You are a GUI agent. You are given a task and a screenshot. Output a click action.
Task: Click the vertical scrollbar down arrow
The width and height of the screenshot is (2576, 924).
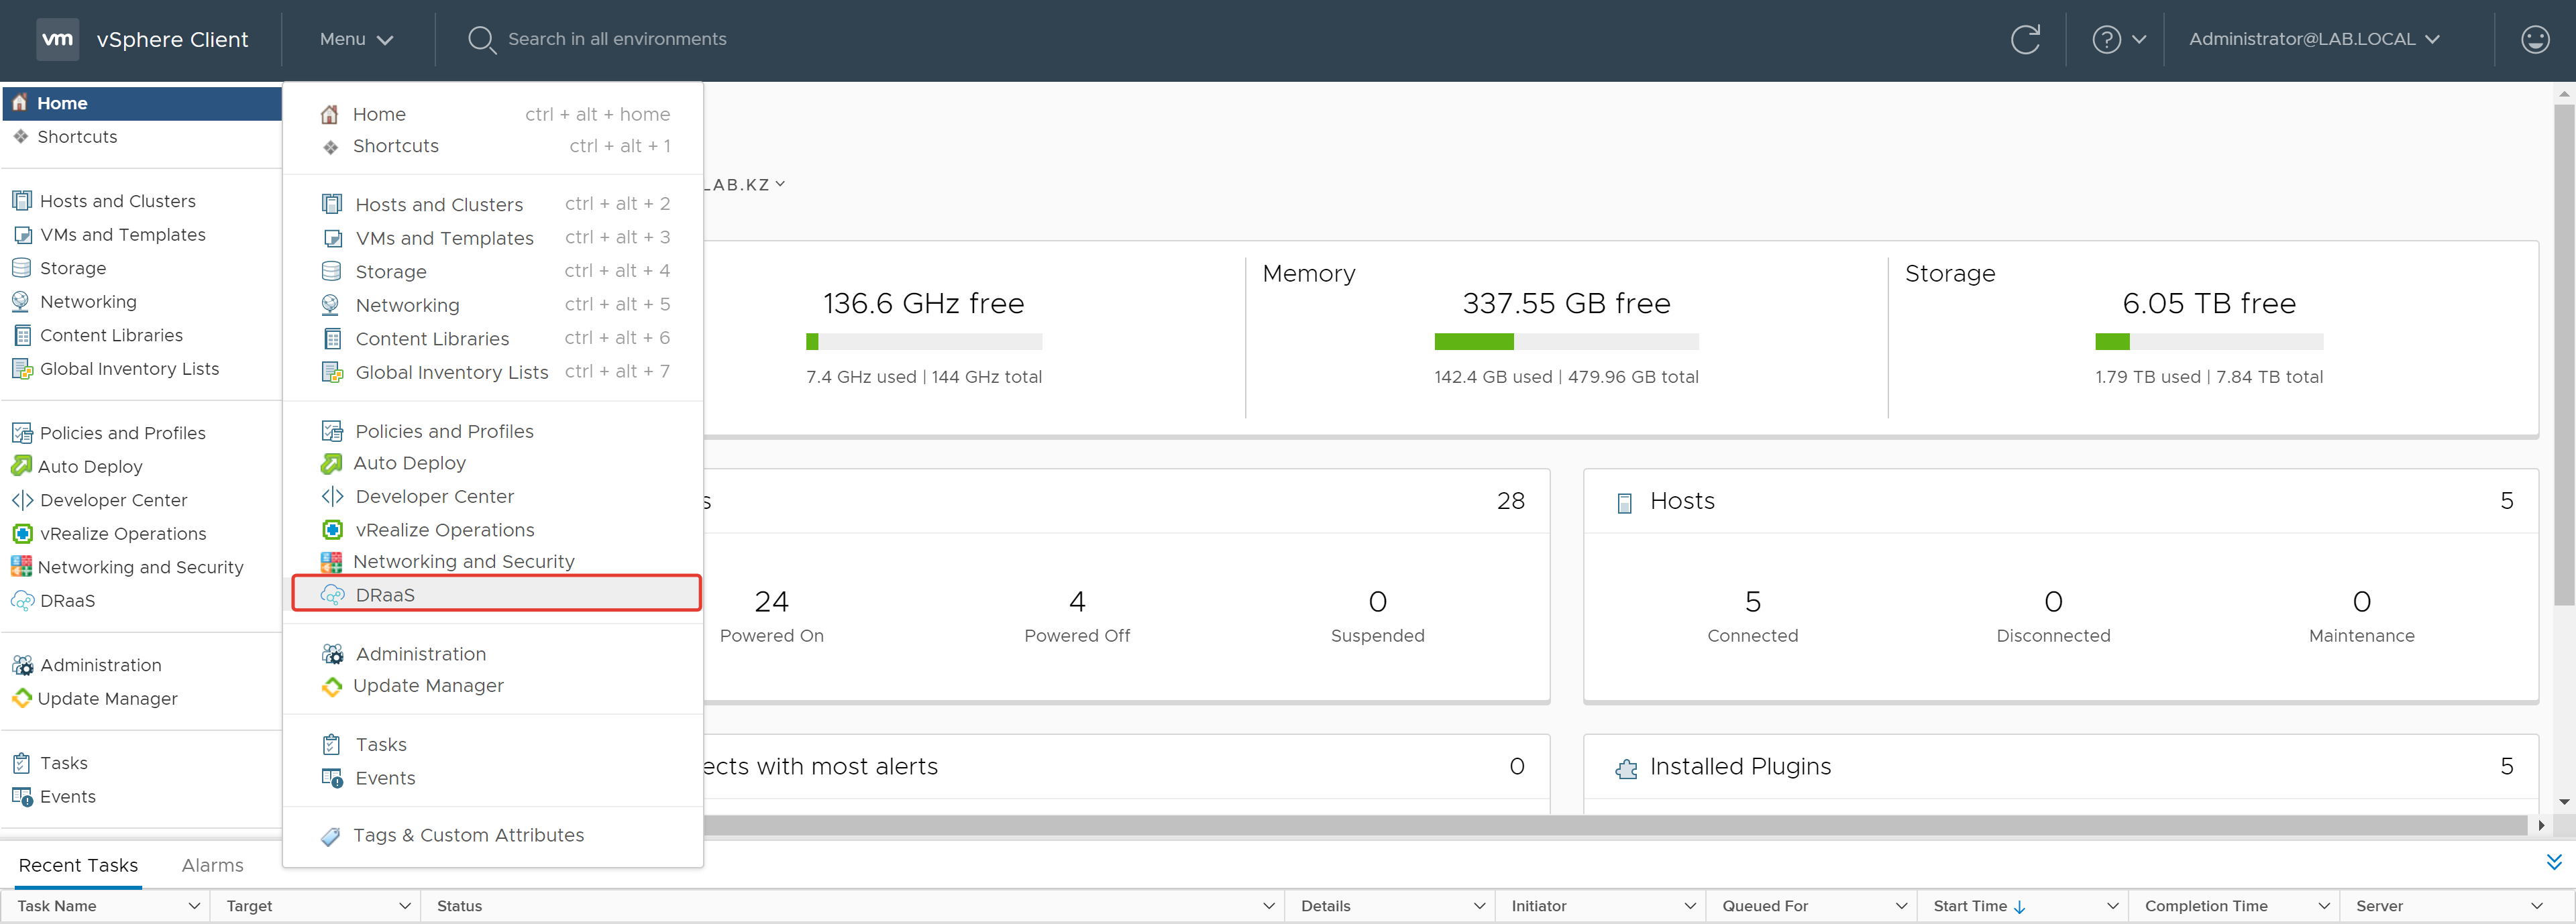tap(2564, 802)
